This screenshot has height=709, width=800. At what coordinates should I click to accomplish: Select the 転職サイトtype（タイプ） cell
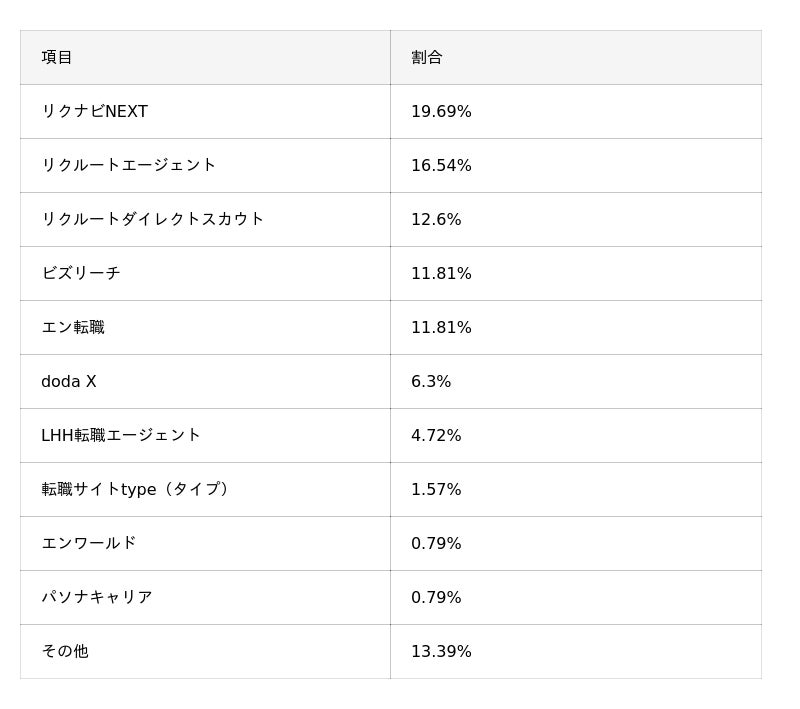click(x=137, y=489)
